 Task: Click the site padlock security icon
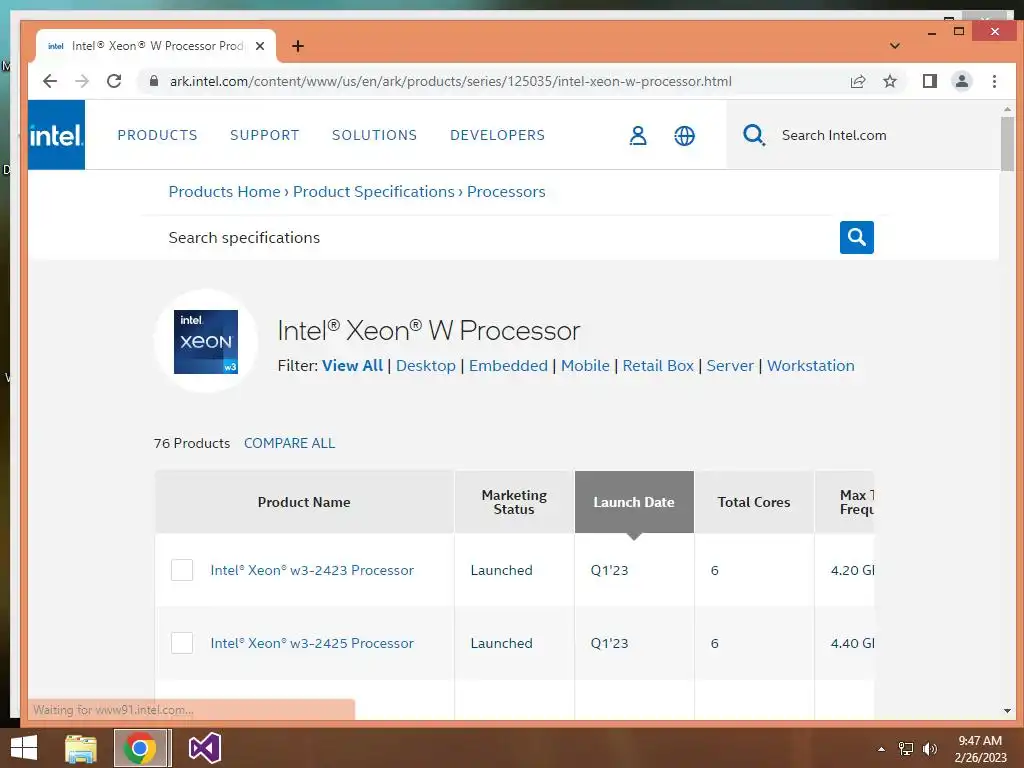click(x=153, y=81)
